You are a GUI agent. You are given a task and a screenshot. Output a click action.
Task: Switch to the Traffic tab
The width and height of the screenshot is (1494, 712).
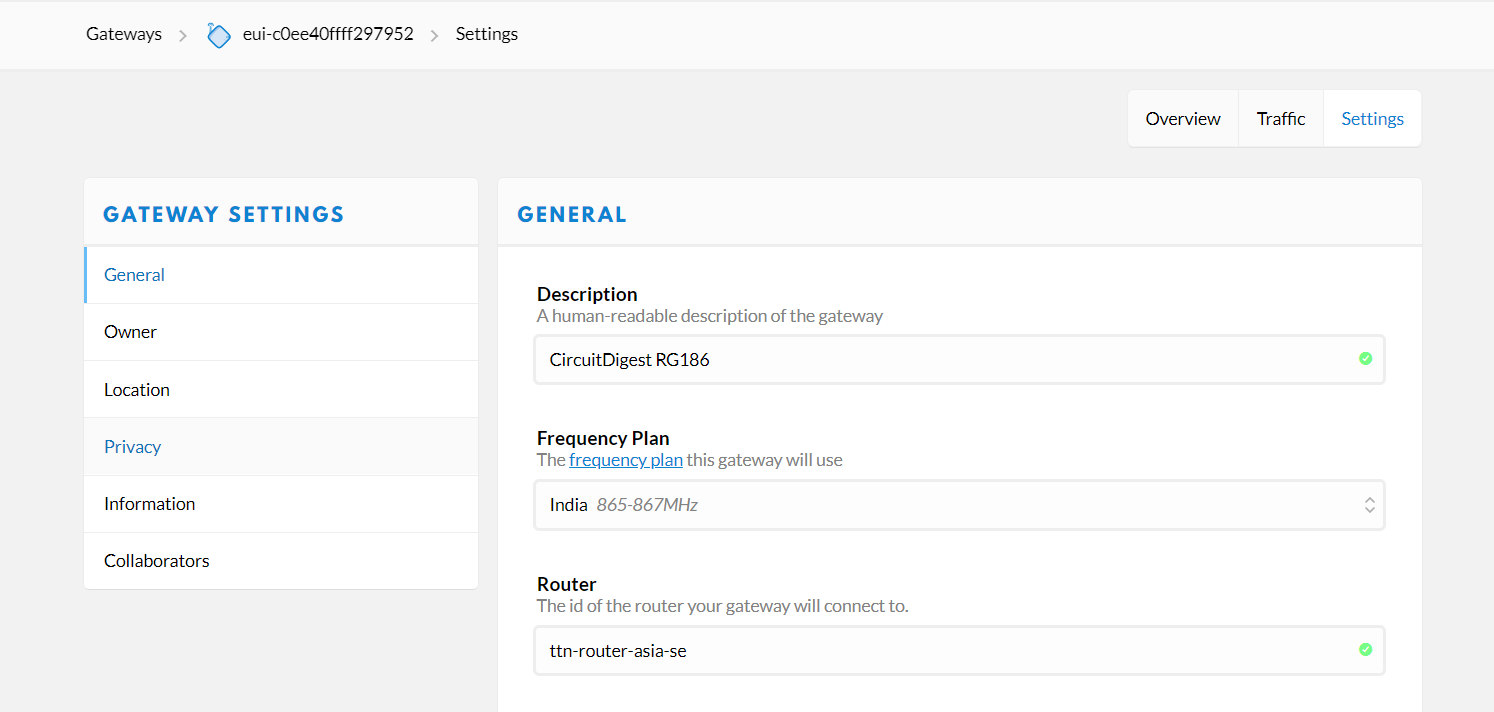pos(1281,119)
